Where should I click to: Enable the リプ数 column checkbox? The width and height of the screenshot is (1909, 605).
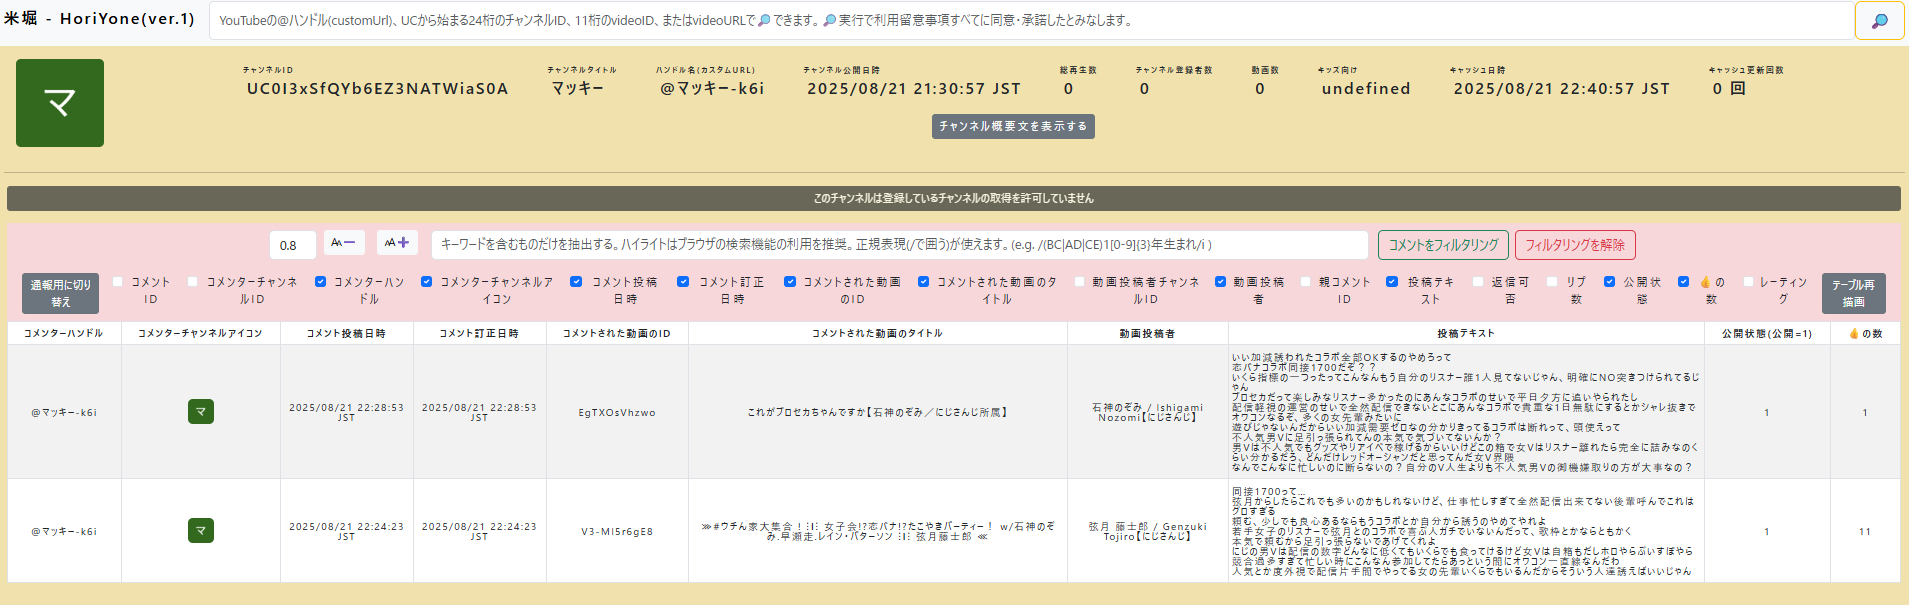1551,282
